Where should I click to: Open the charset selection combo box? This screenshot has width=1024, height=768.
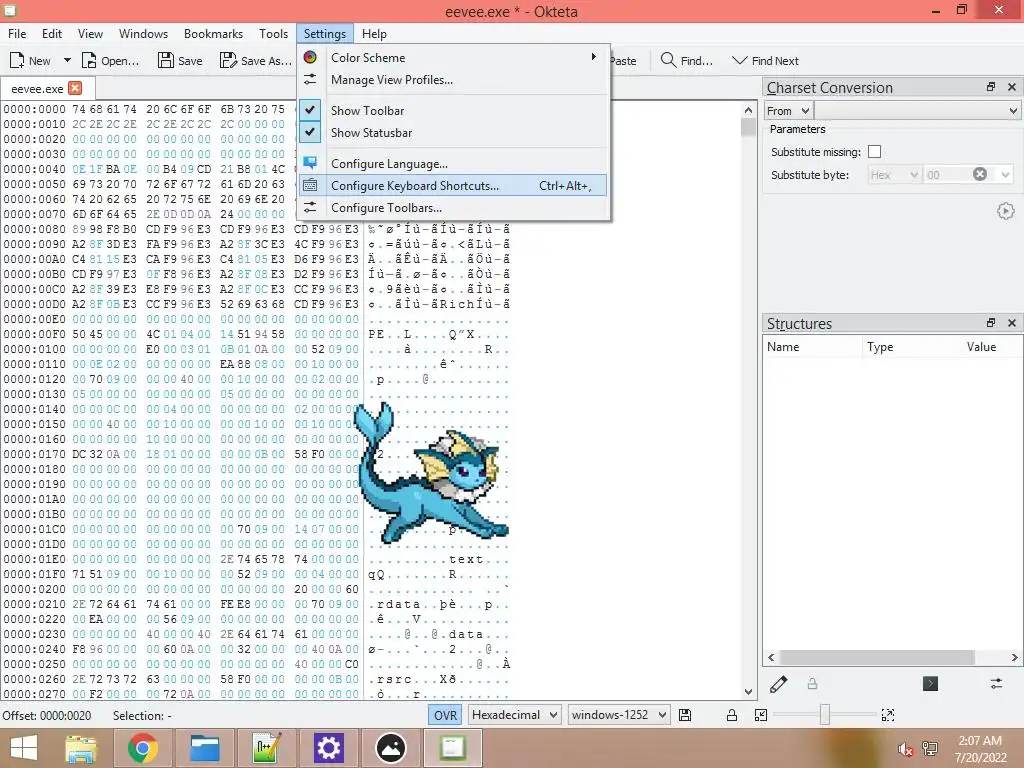tap(917, 110)
